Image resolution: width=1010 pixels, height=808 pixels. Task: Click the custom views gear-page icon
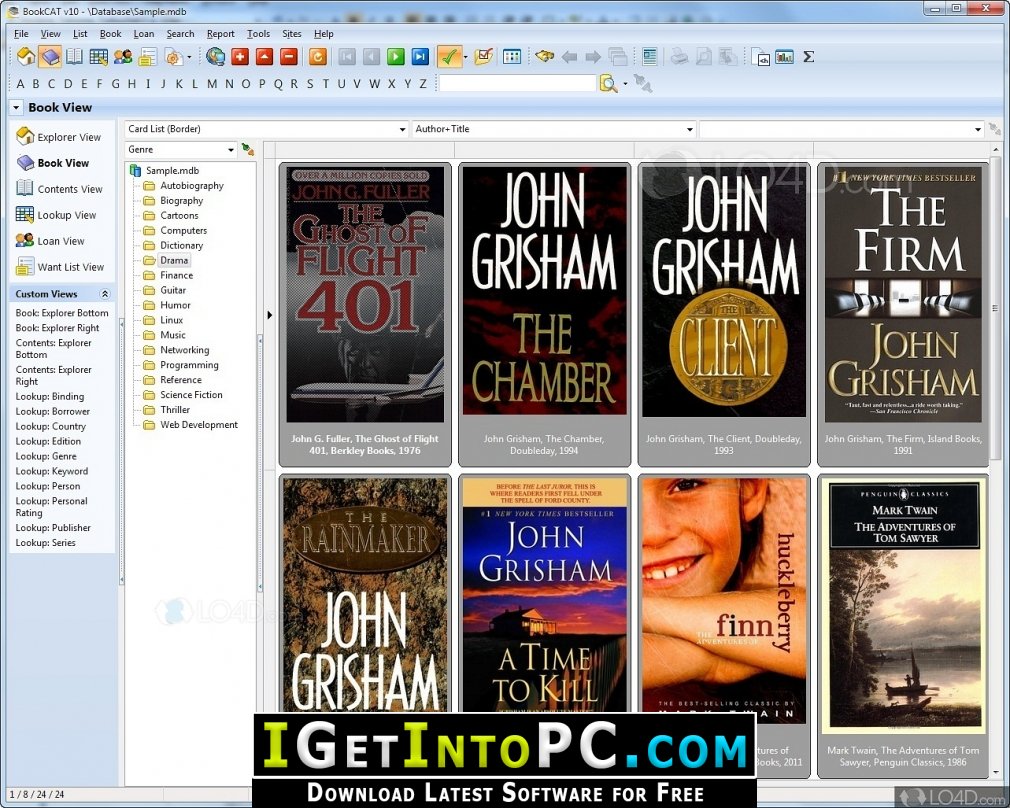pos(173,57)
